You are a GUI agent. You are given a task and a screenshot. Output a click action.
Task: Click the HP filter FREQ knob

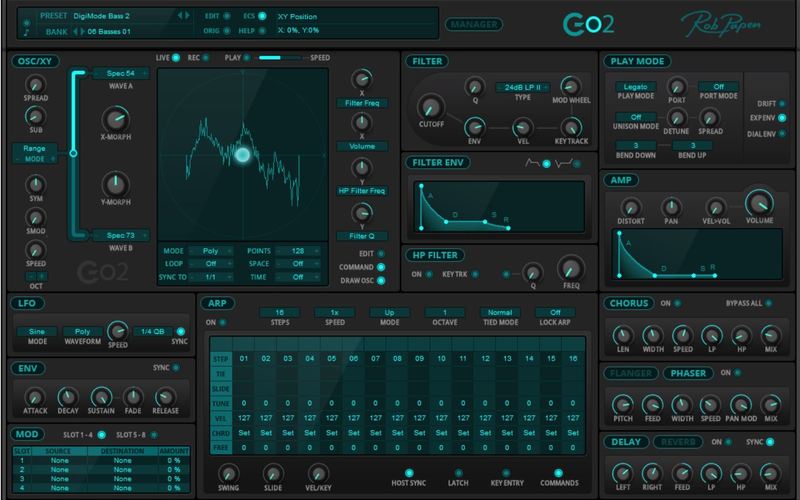(570, 268)
